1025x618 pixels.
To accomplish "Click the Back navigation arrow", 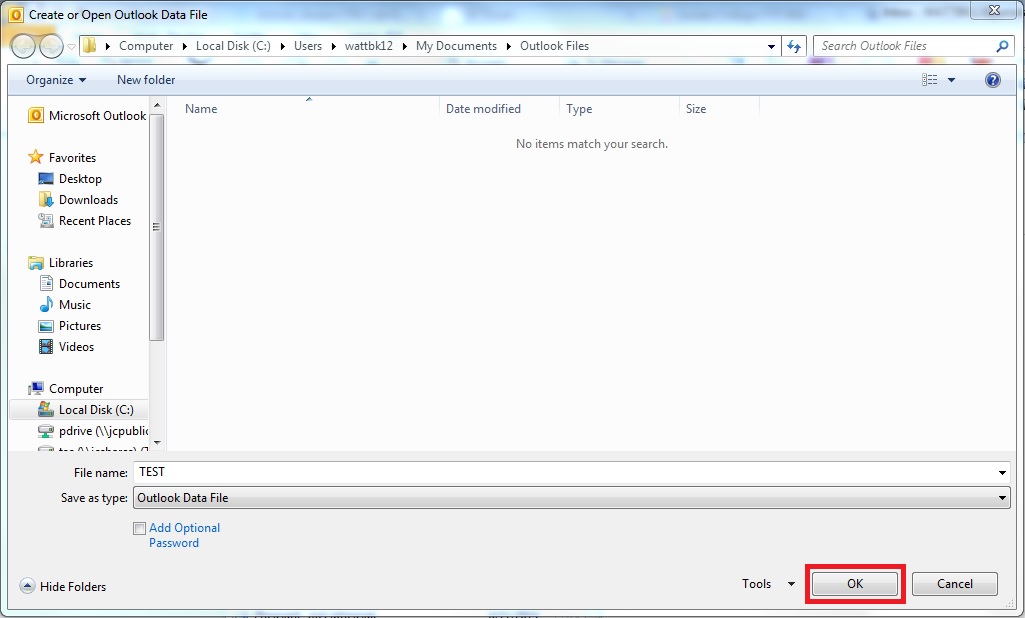I will [x=23, y=46].
